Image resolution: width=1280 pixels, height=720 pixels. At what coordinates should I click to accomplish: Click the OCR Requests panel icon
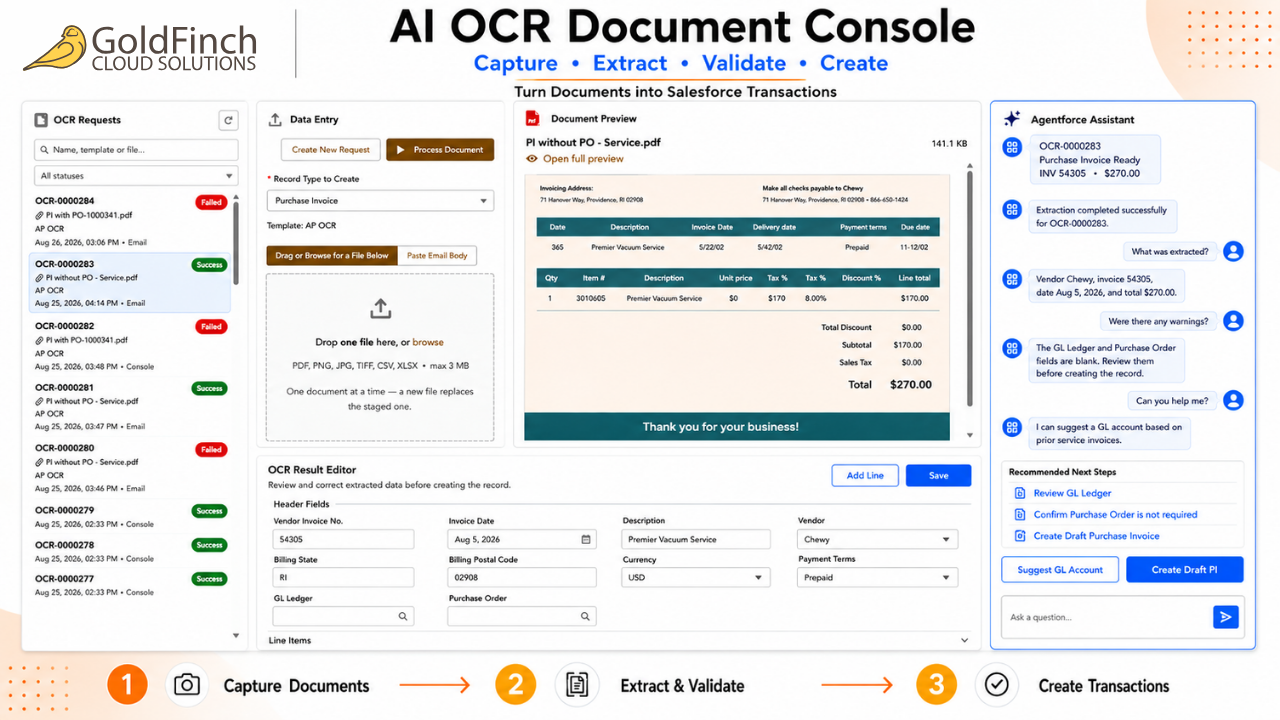pos(41,120)
